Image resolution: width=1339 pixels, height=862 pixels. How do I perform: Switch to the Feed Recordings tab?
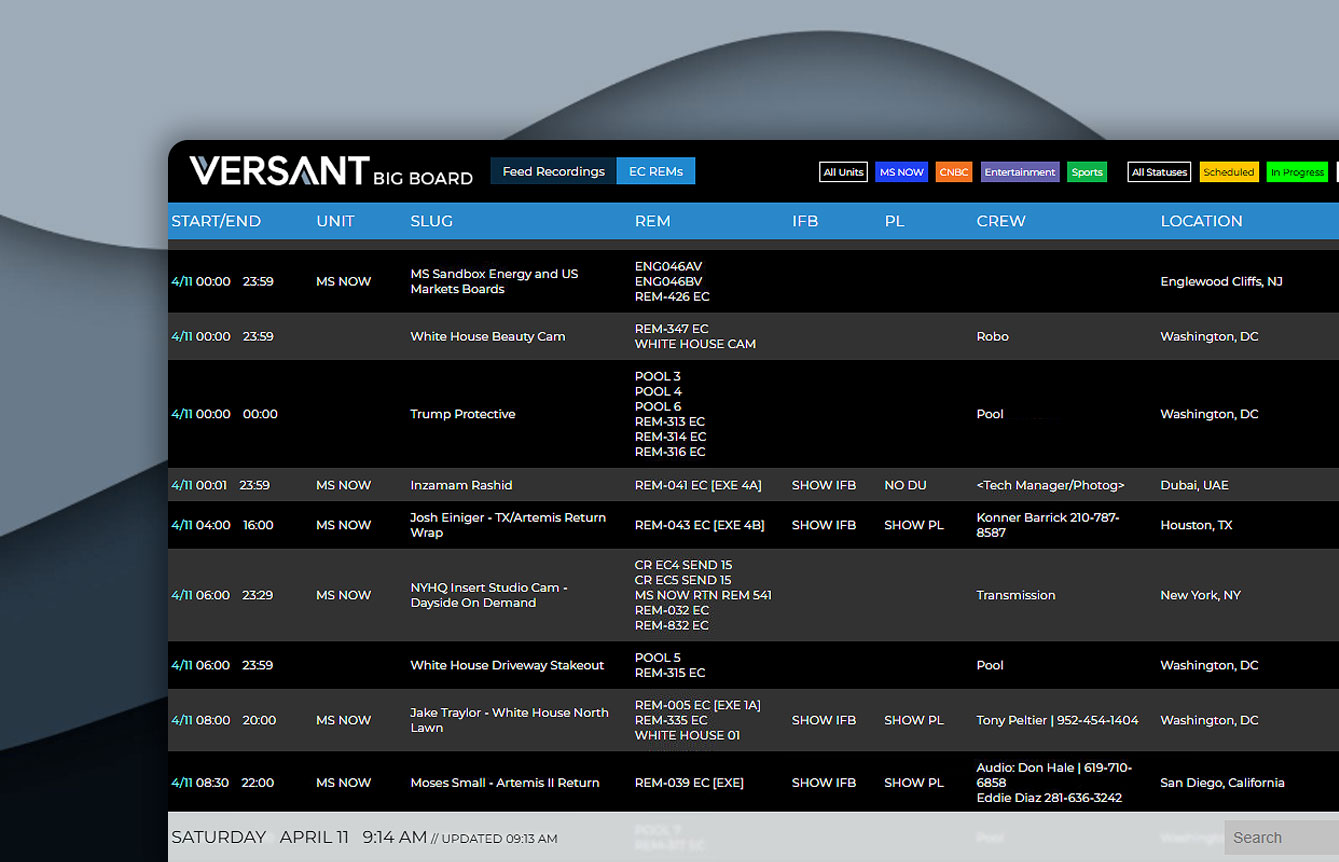click(552, 171)
